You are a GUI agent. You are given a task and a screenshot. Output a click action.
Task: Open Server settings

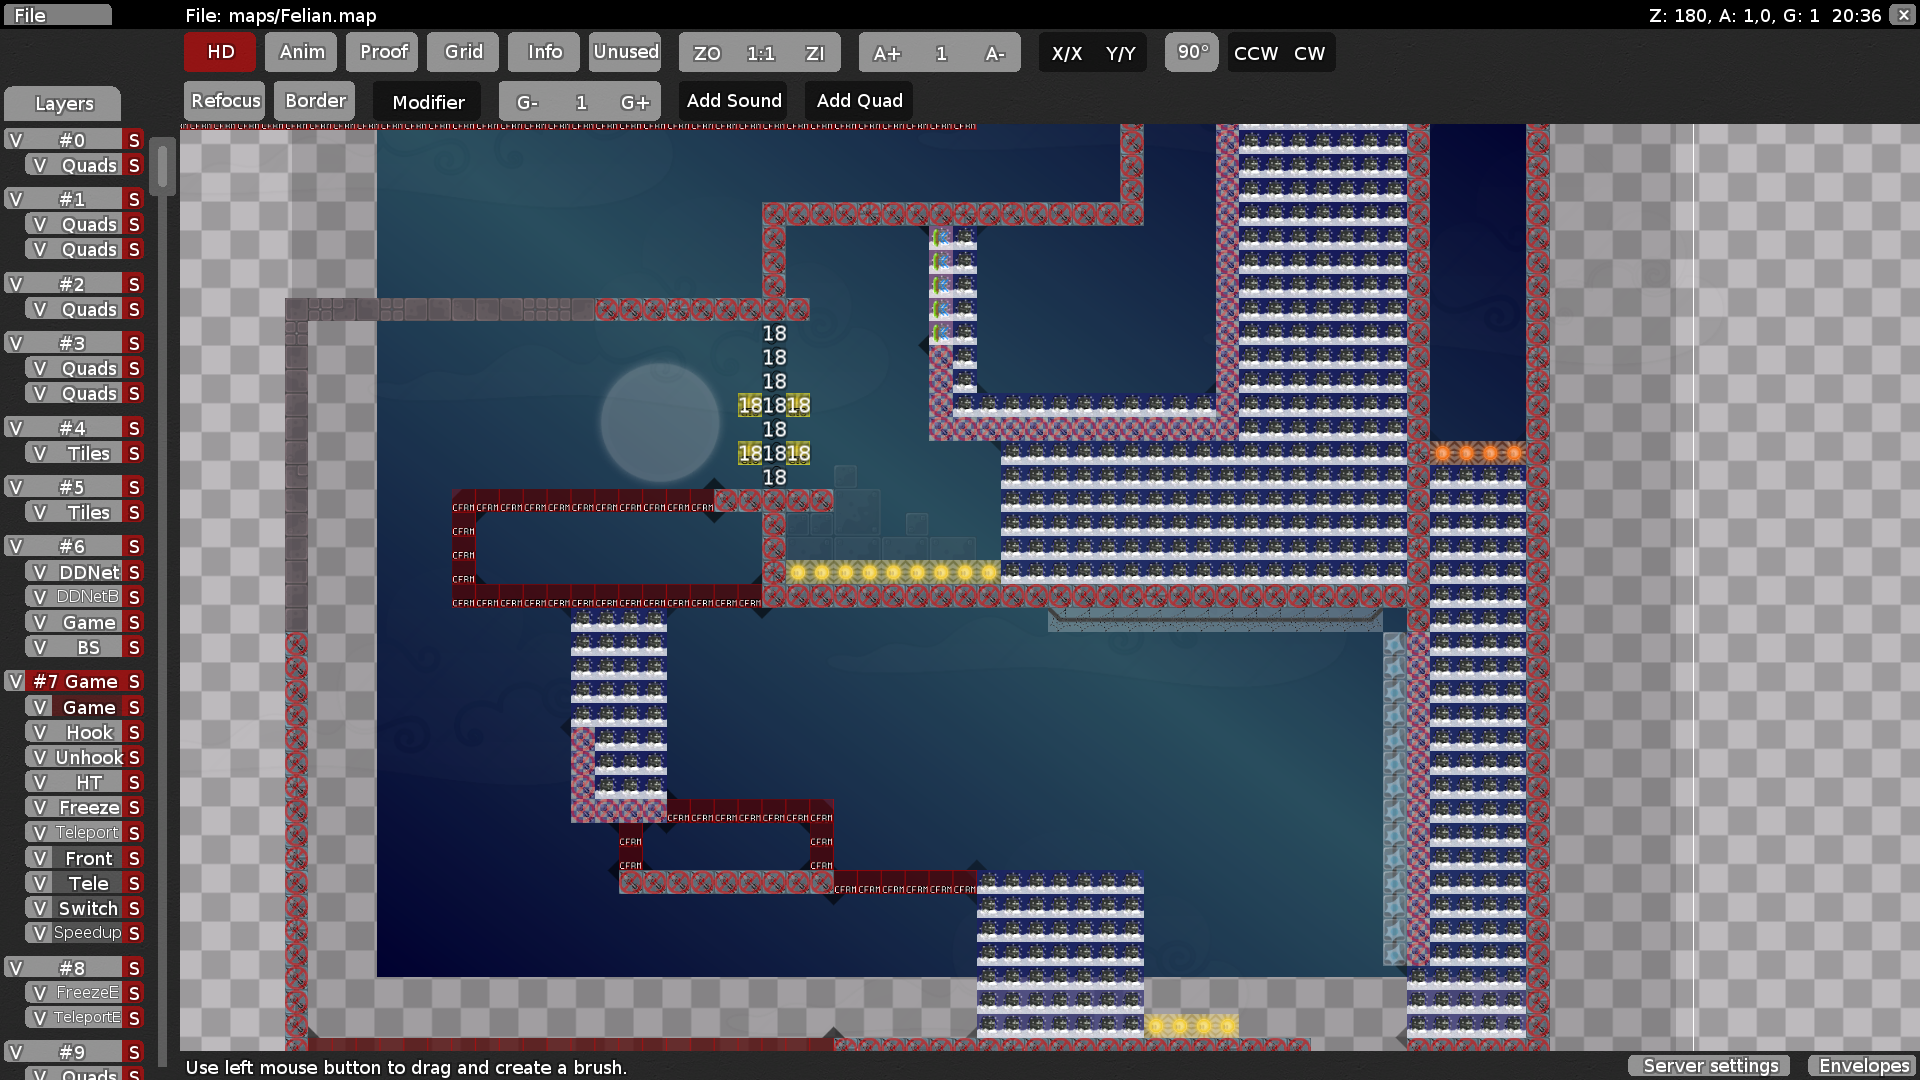pos(1710,1066)
